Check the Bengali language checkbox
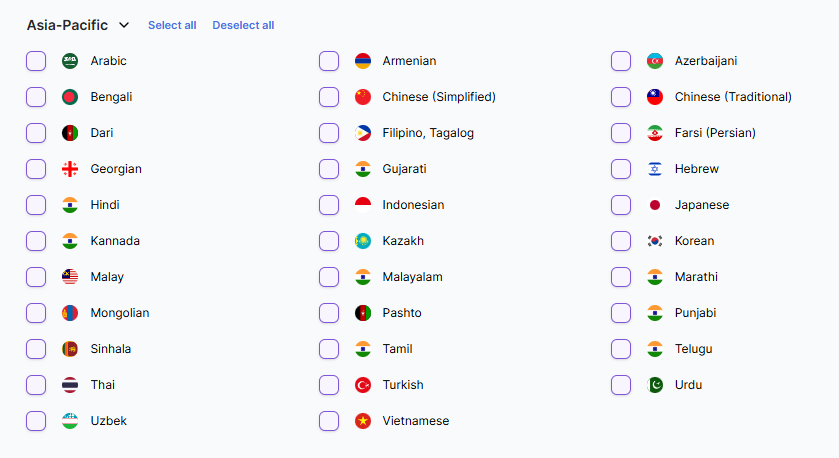This screenshot has width=839, height=458. 36,97
